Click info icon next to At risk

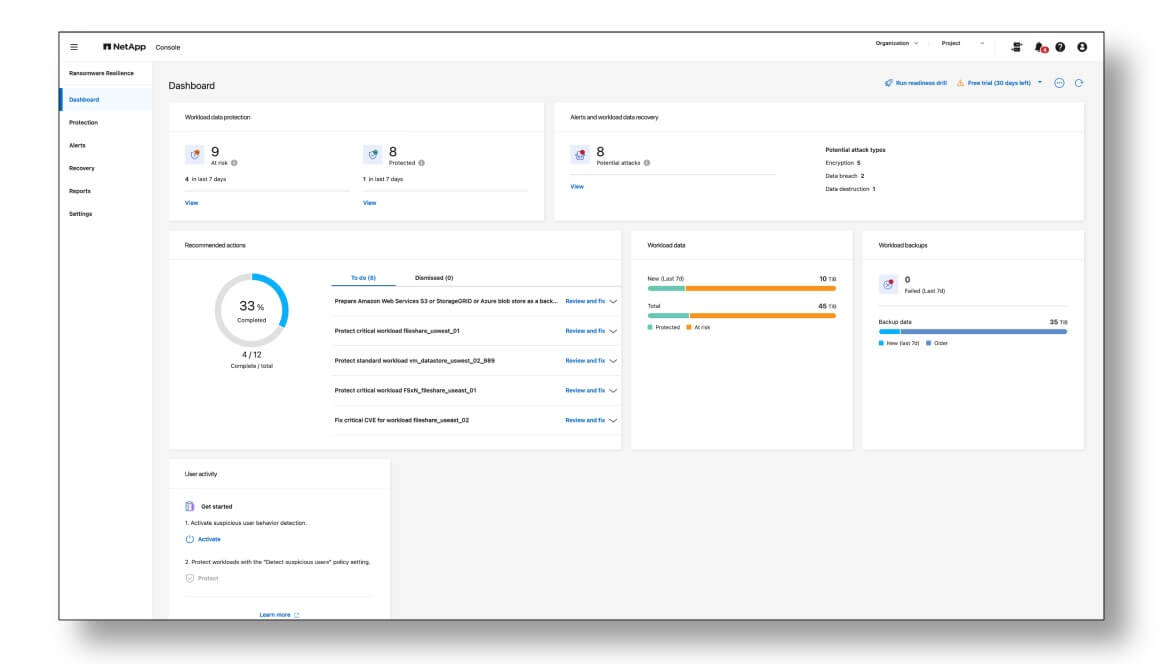tap(234, 162)
